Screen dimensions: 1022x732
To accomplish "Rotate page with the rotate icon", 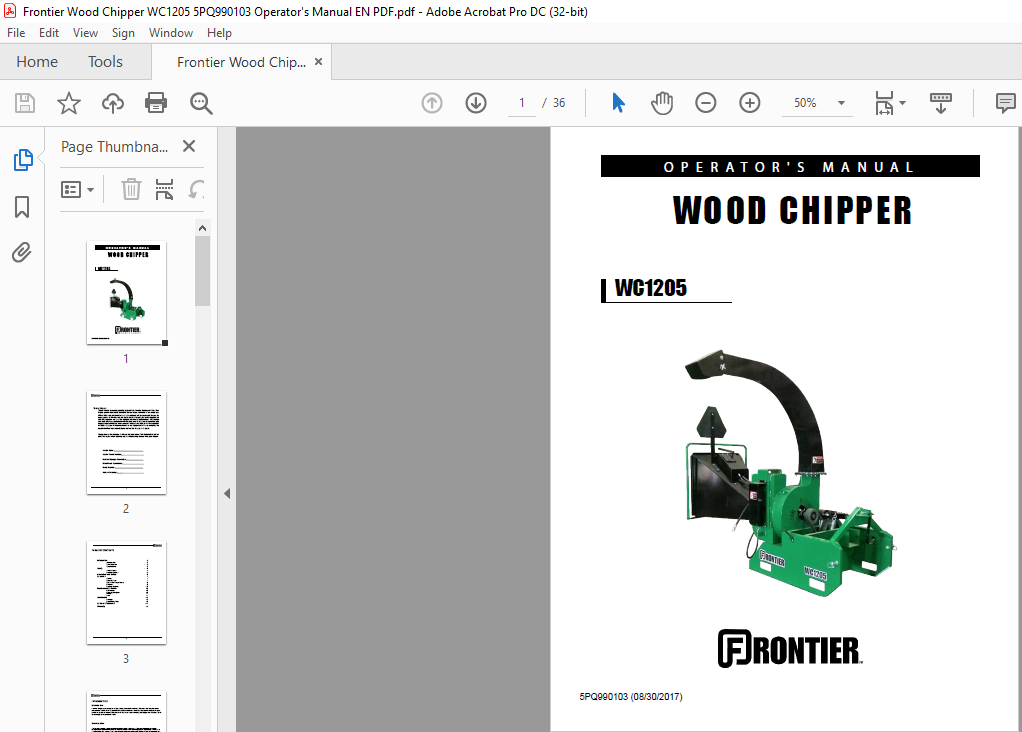I will tap(196, 189).
